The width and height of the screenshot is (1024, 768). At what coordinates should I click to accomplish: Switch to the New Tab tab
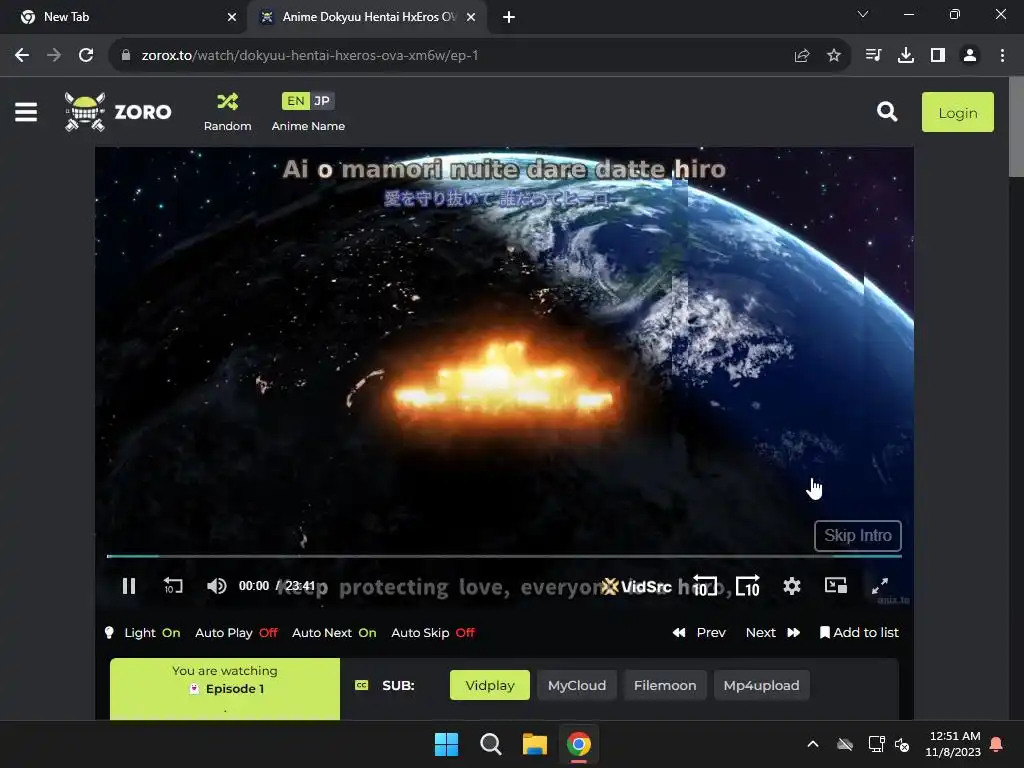123,17
